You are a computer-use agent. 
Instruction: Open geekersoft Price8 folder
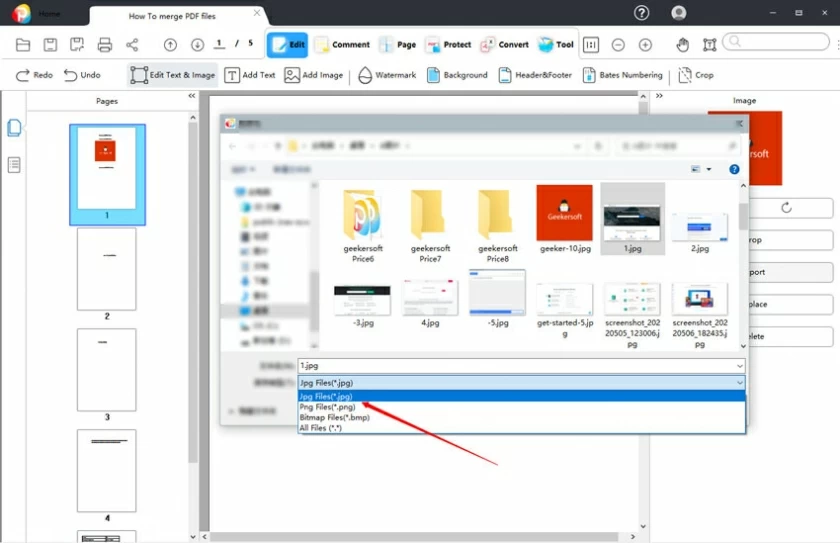498,225
